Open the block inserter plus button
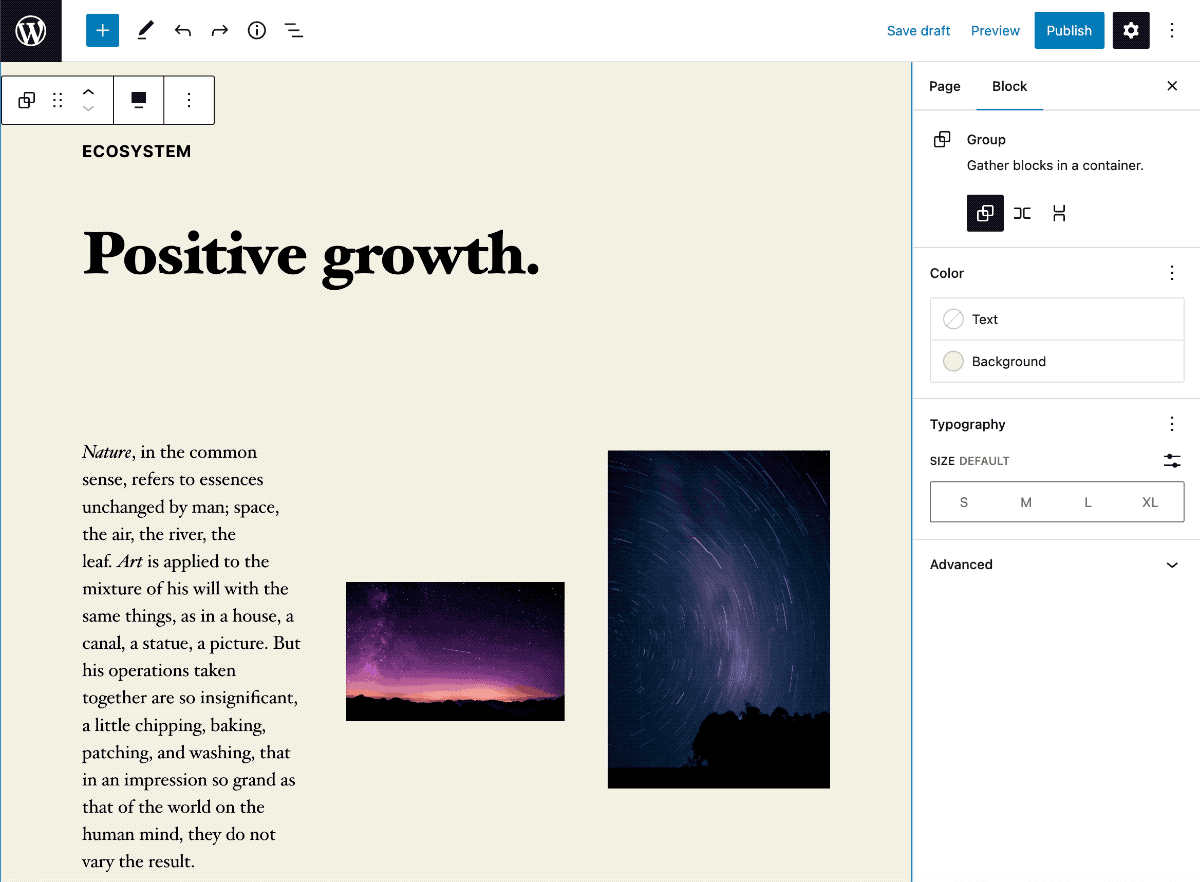 tap(102, 31)
